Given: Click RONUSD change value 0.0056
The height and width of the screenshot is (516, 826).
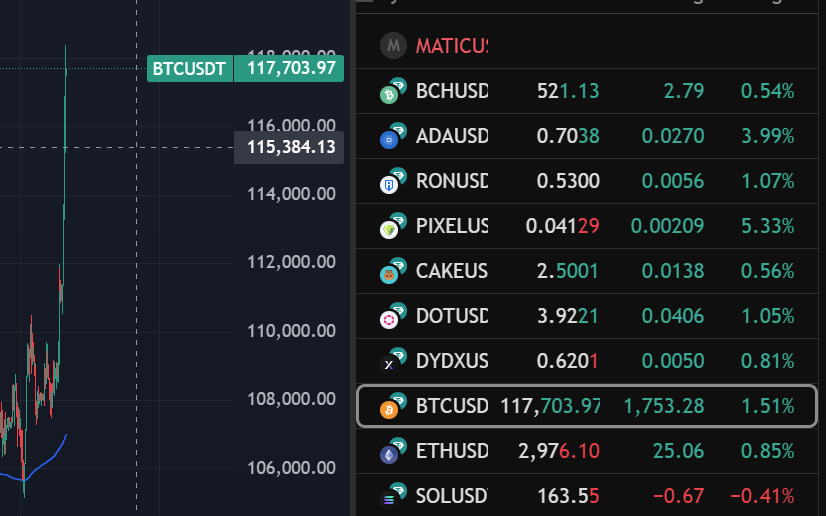Looking at the screenshot, I should [x=673, y=181].
